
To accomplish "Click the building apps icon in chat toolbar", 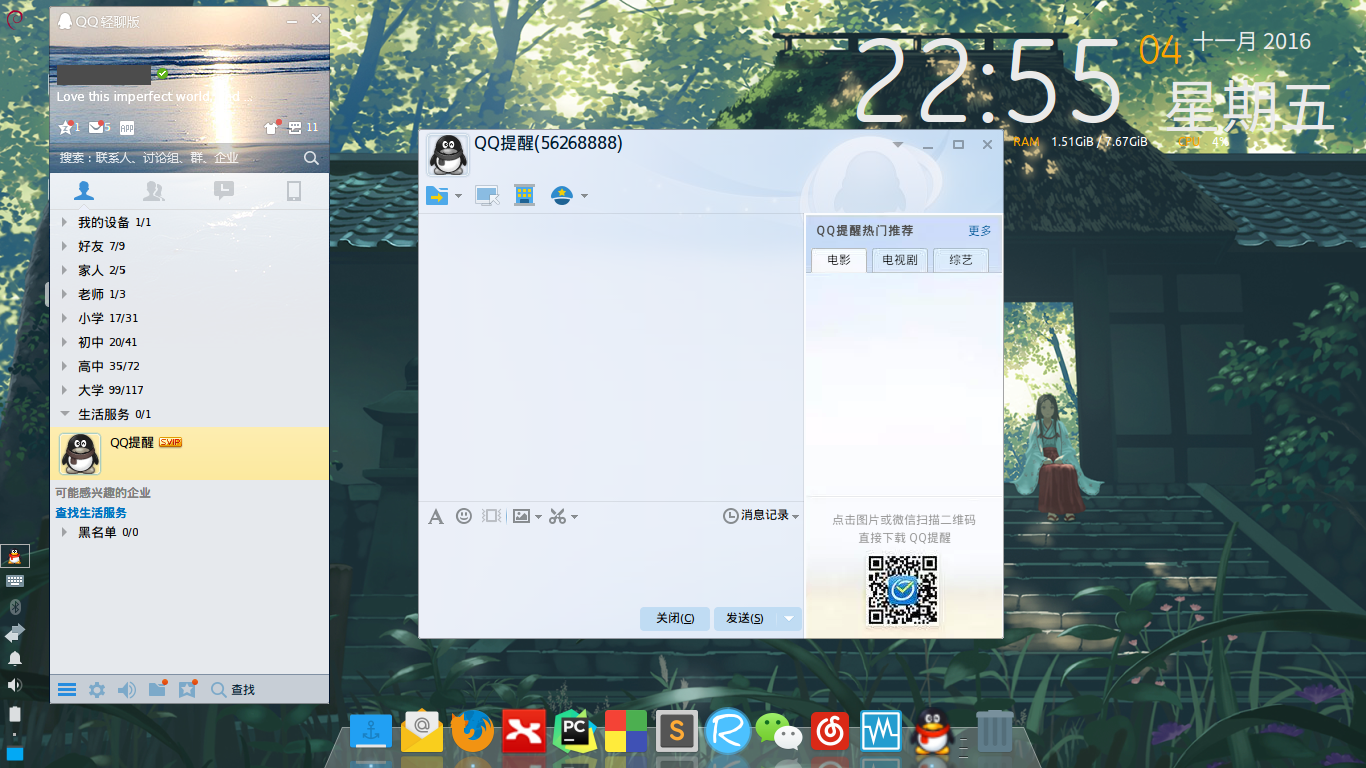I will click(524, 195).
